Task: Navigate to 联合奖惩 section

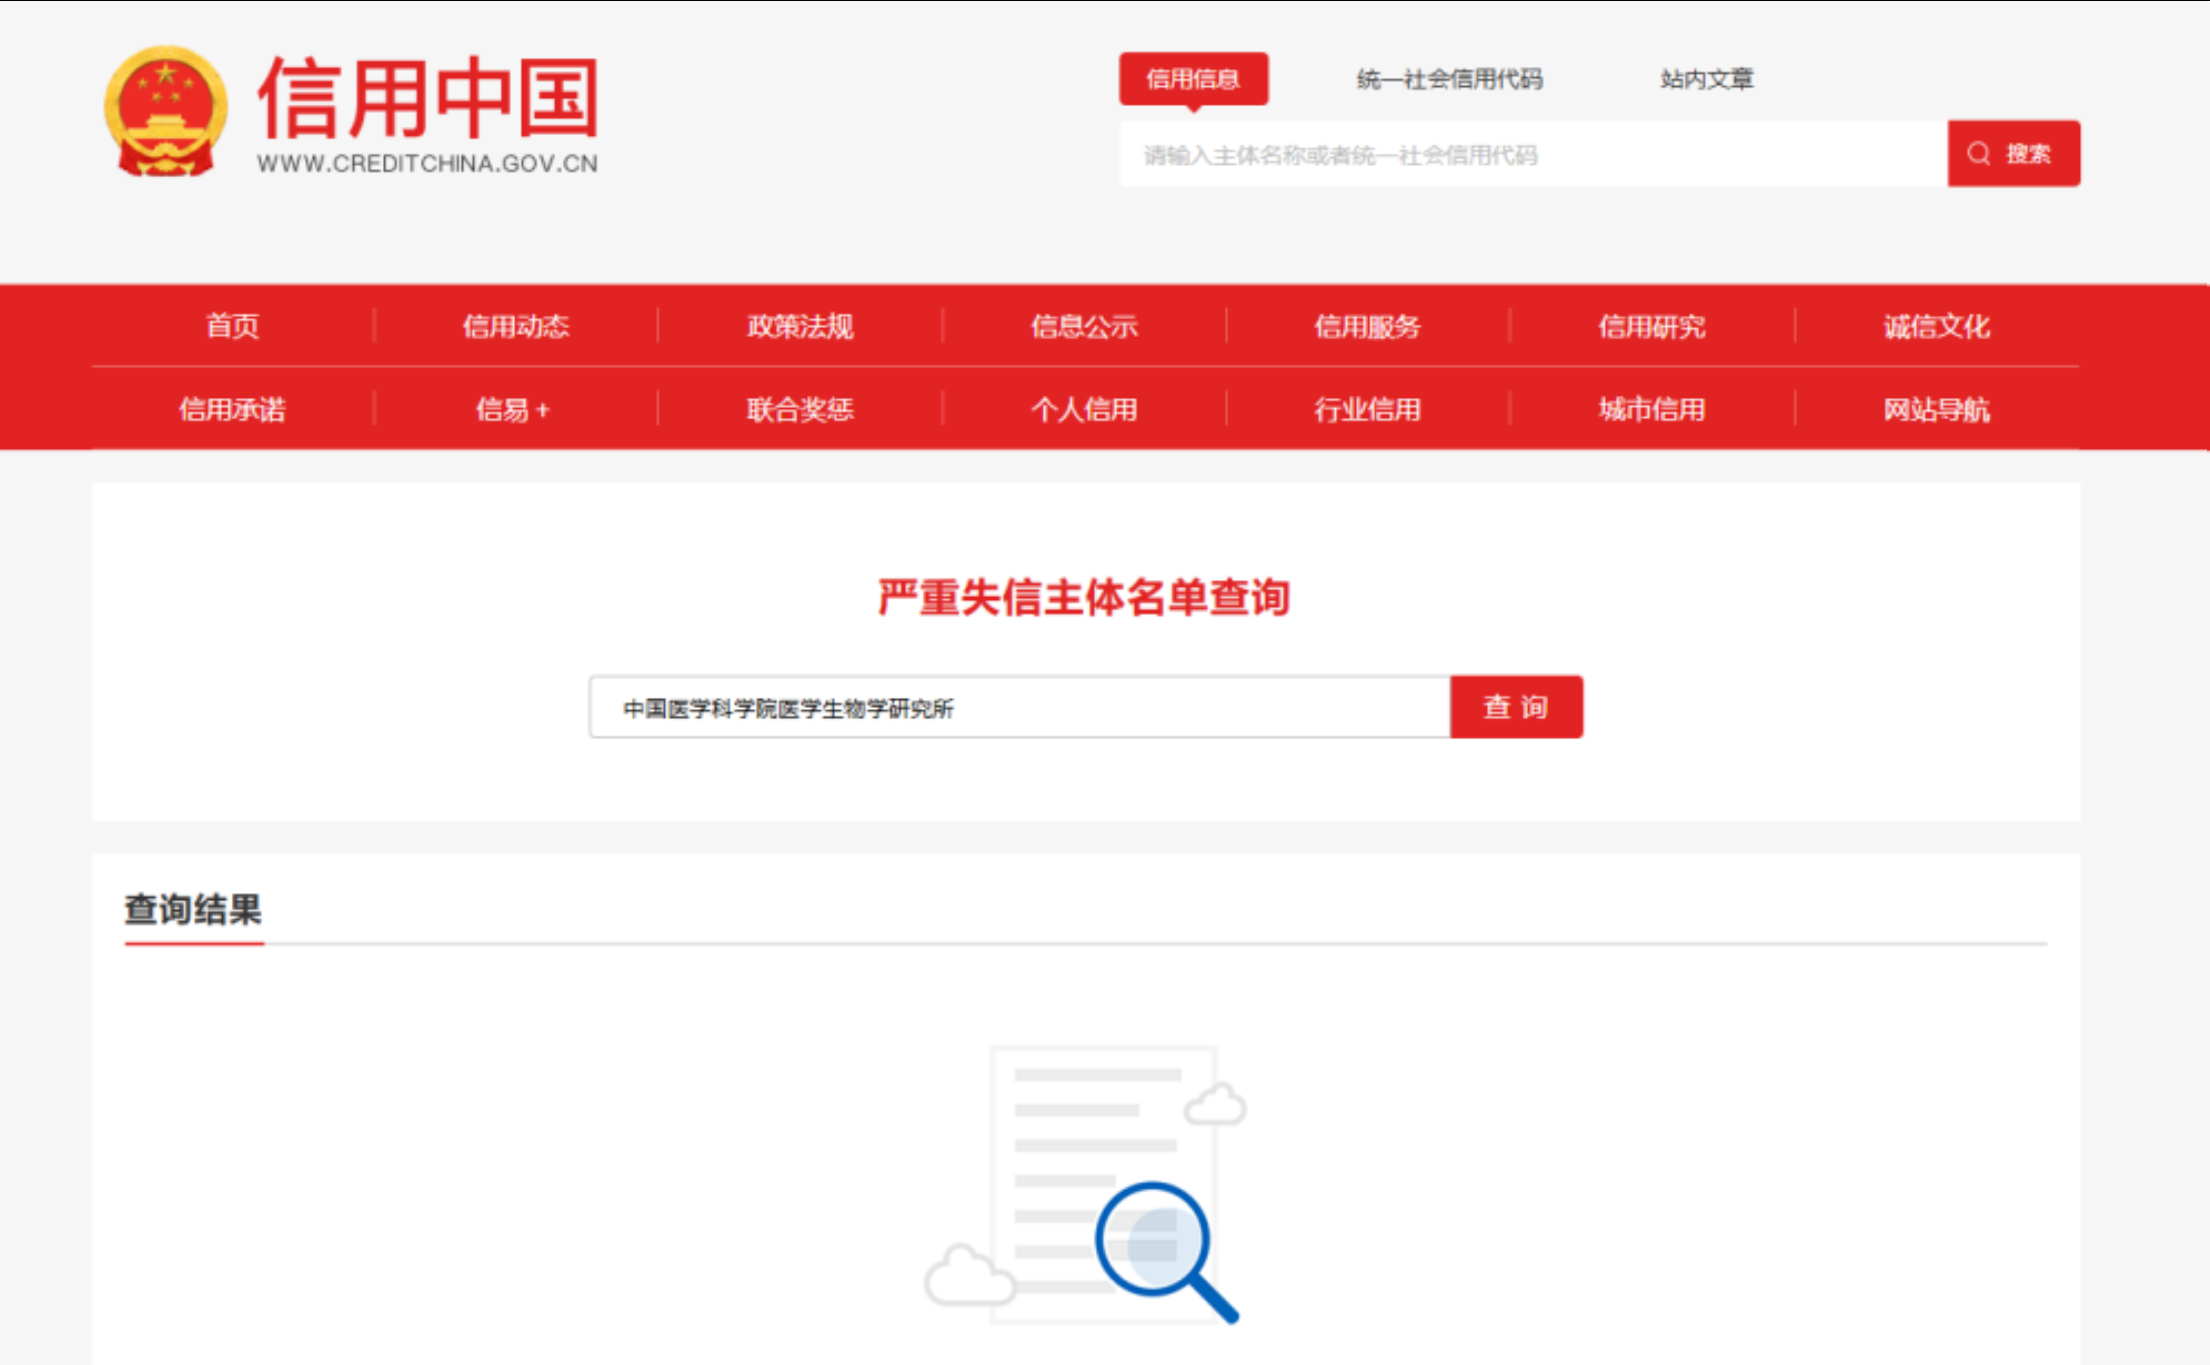Action: click(x=800, y=409)
